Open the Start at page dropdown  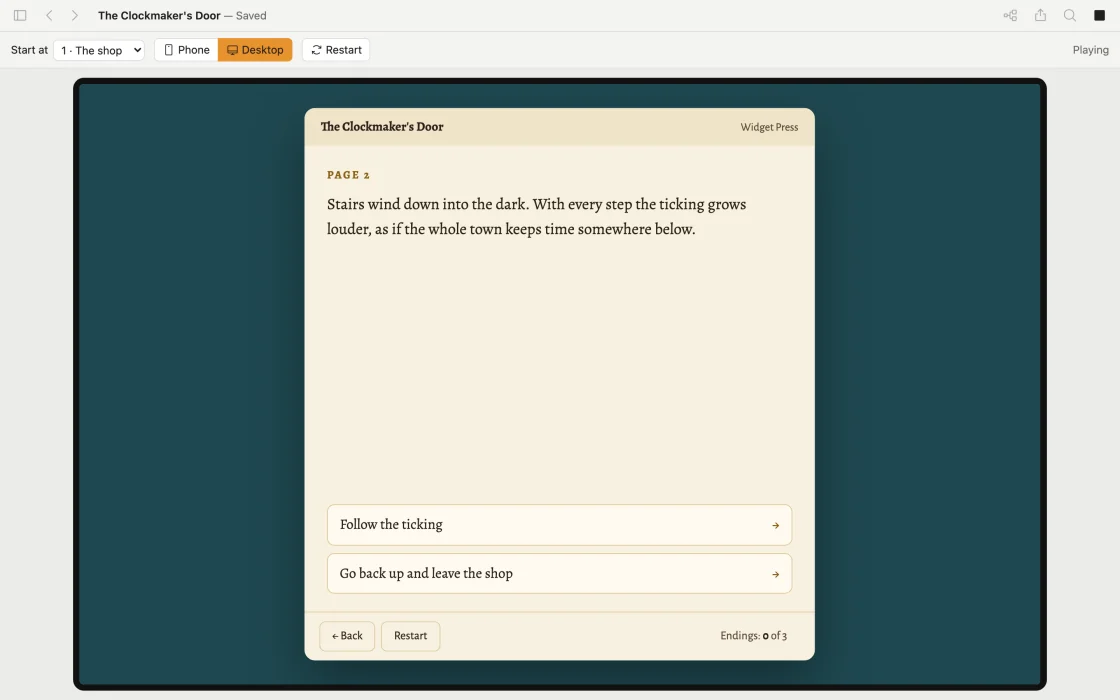click(99, 50)
